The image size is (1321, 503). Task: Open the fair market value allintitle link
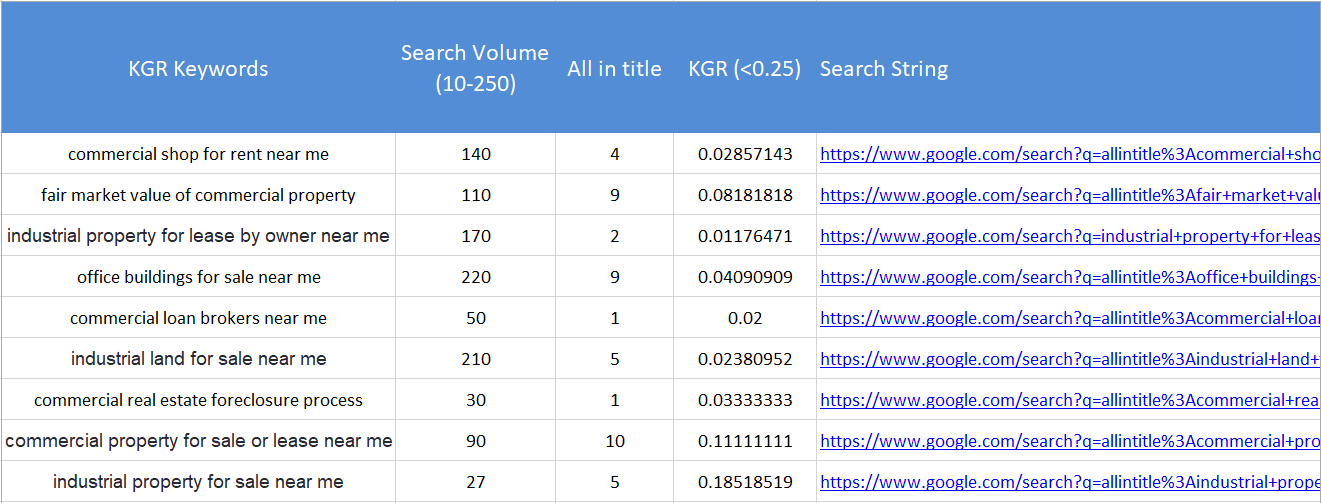[x=1068, y=195]
